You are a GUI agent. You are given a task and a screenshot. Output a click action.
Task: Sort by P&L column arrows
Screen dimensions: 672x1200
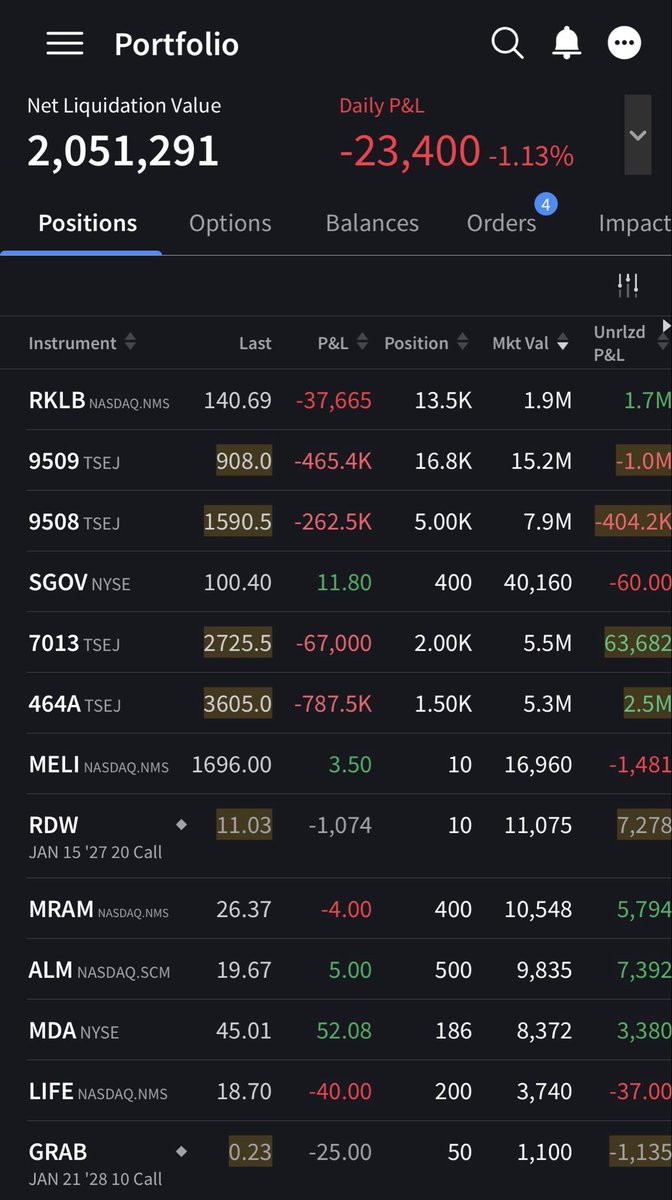pyautogui.click(x=362, y=343)
